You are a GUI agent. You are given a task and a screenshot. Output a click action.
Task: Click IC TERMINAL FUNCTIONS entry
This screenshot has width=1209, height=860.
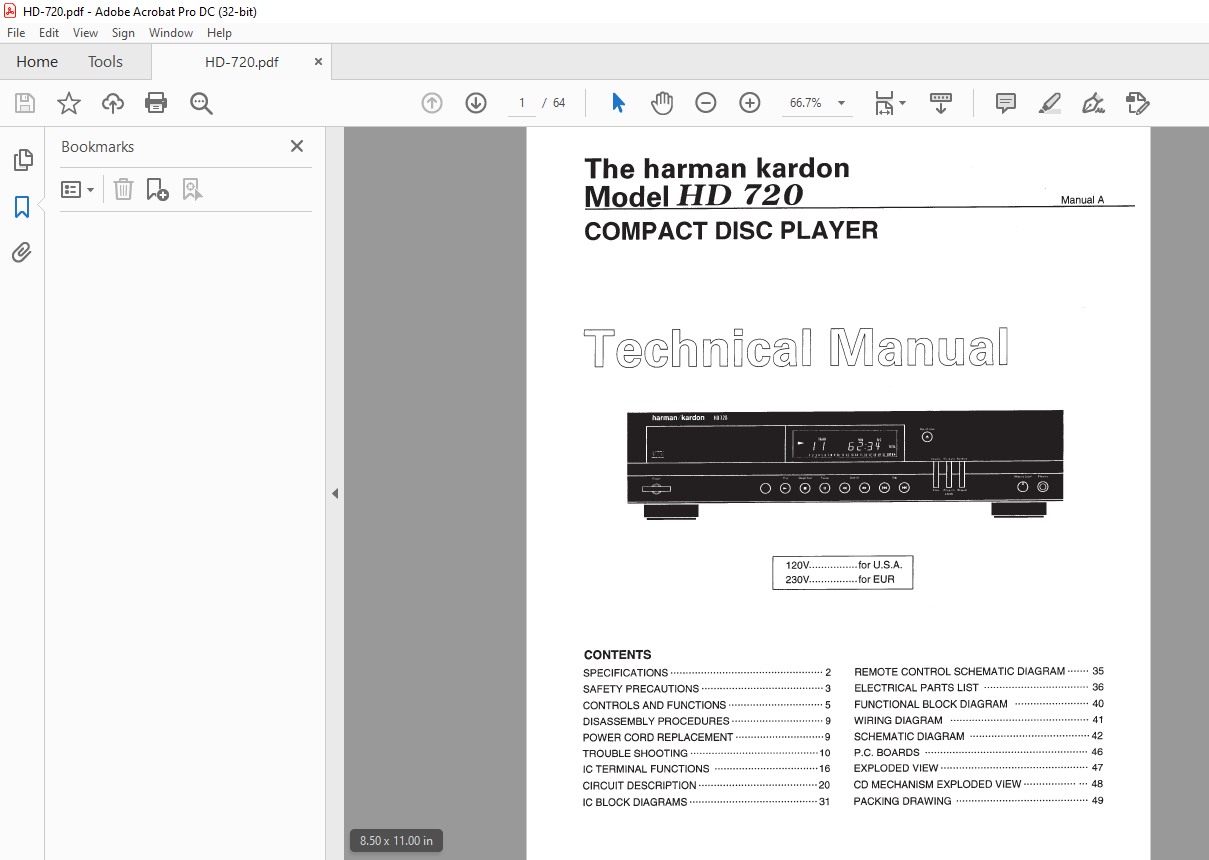pos(707,769)
